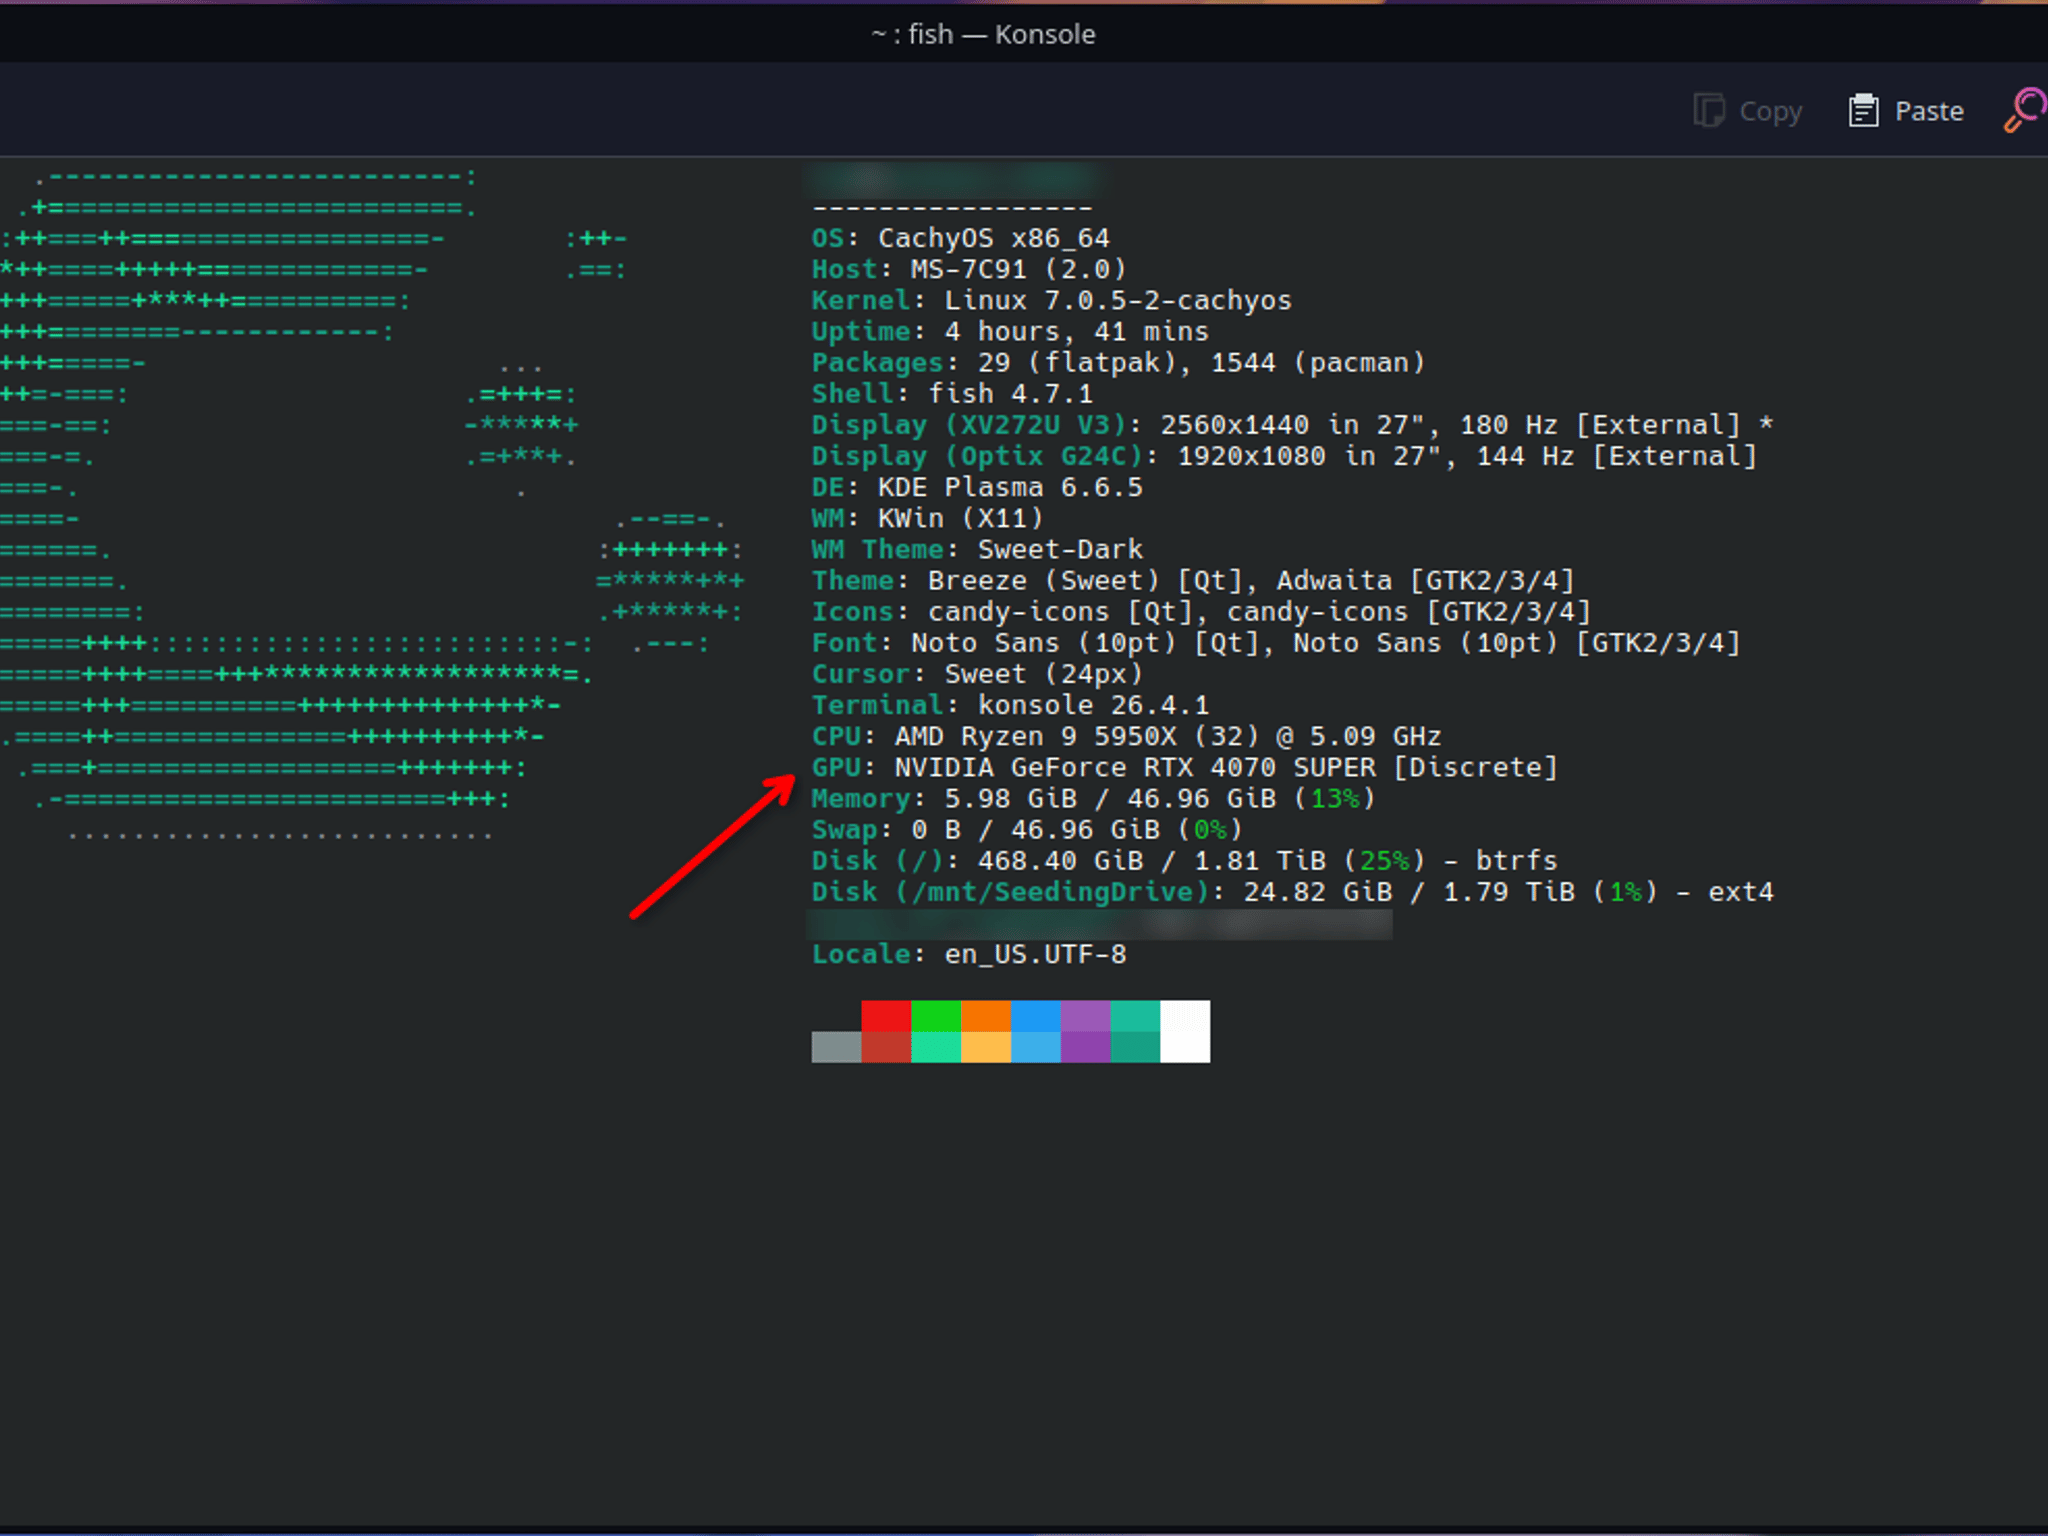Click the bright red color block
Viewport: 2048px width, 1536px height.
[x=886, y=1016]
